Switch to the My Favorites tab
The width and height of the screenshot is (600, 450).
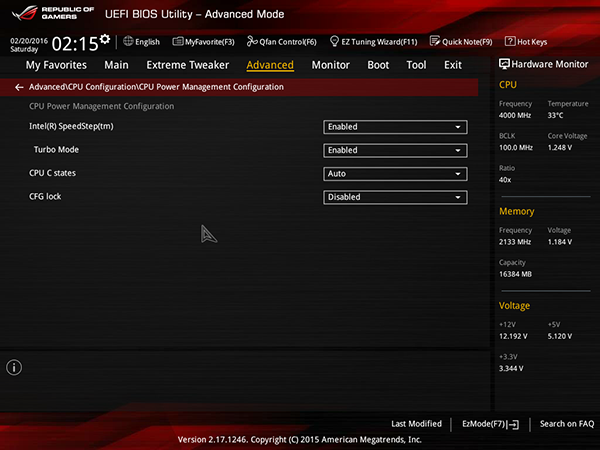pos(56,65)
